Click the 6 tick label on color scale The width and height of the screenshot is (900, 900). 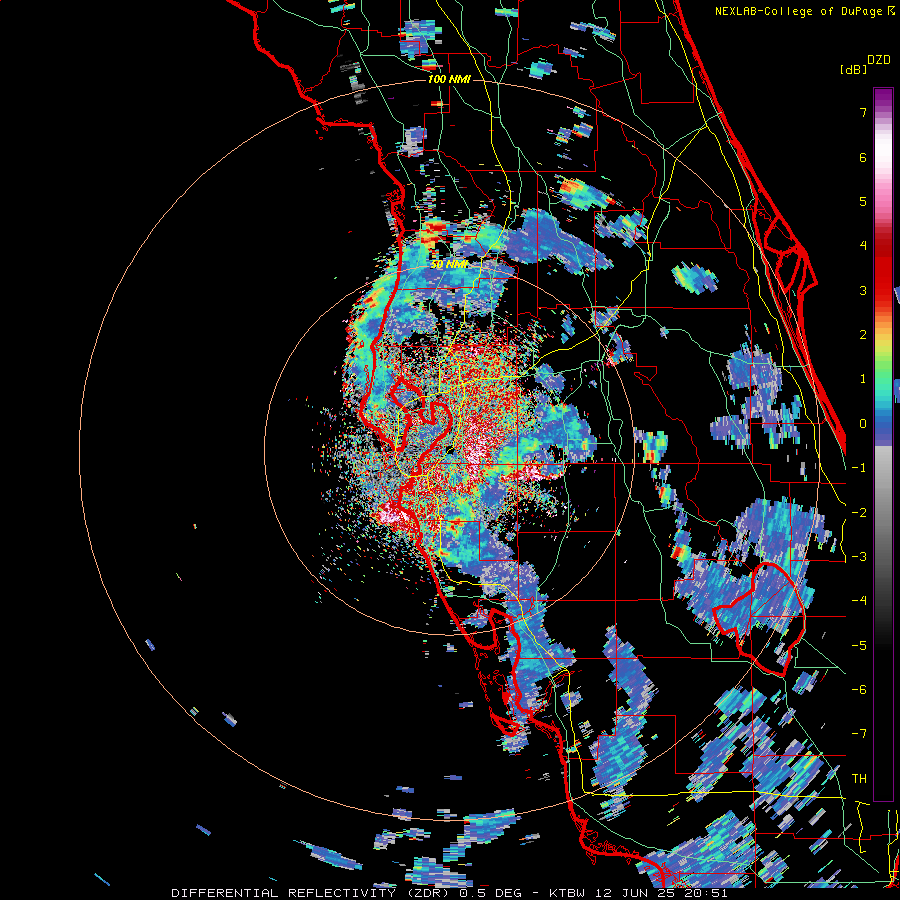coord(863,157)
